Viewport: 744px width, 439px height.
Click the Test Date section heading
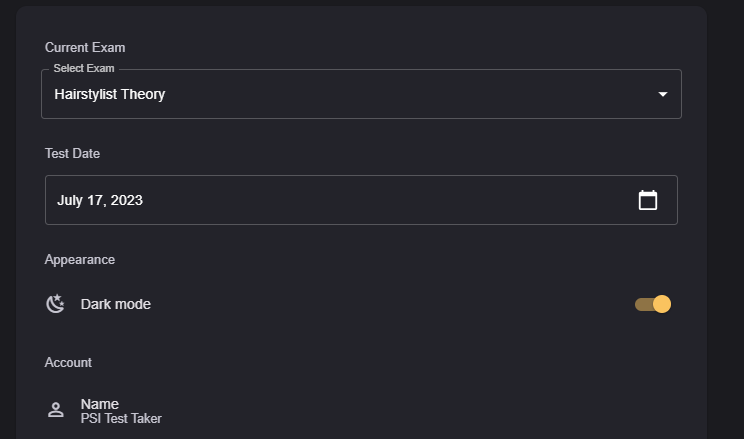pos(72,153)
